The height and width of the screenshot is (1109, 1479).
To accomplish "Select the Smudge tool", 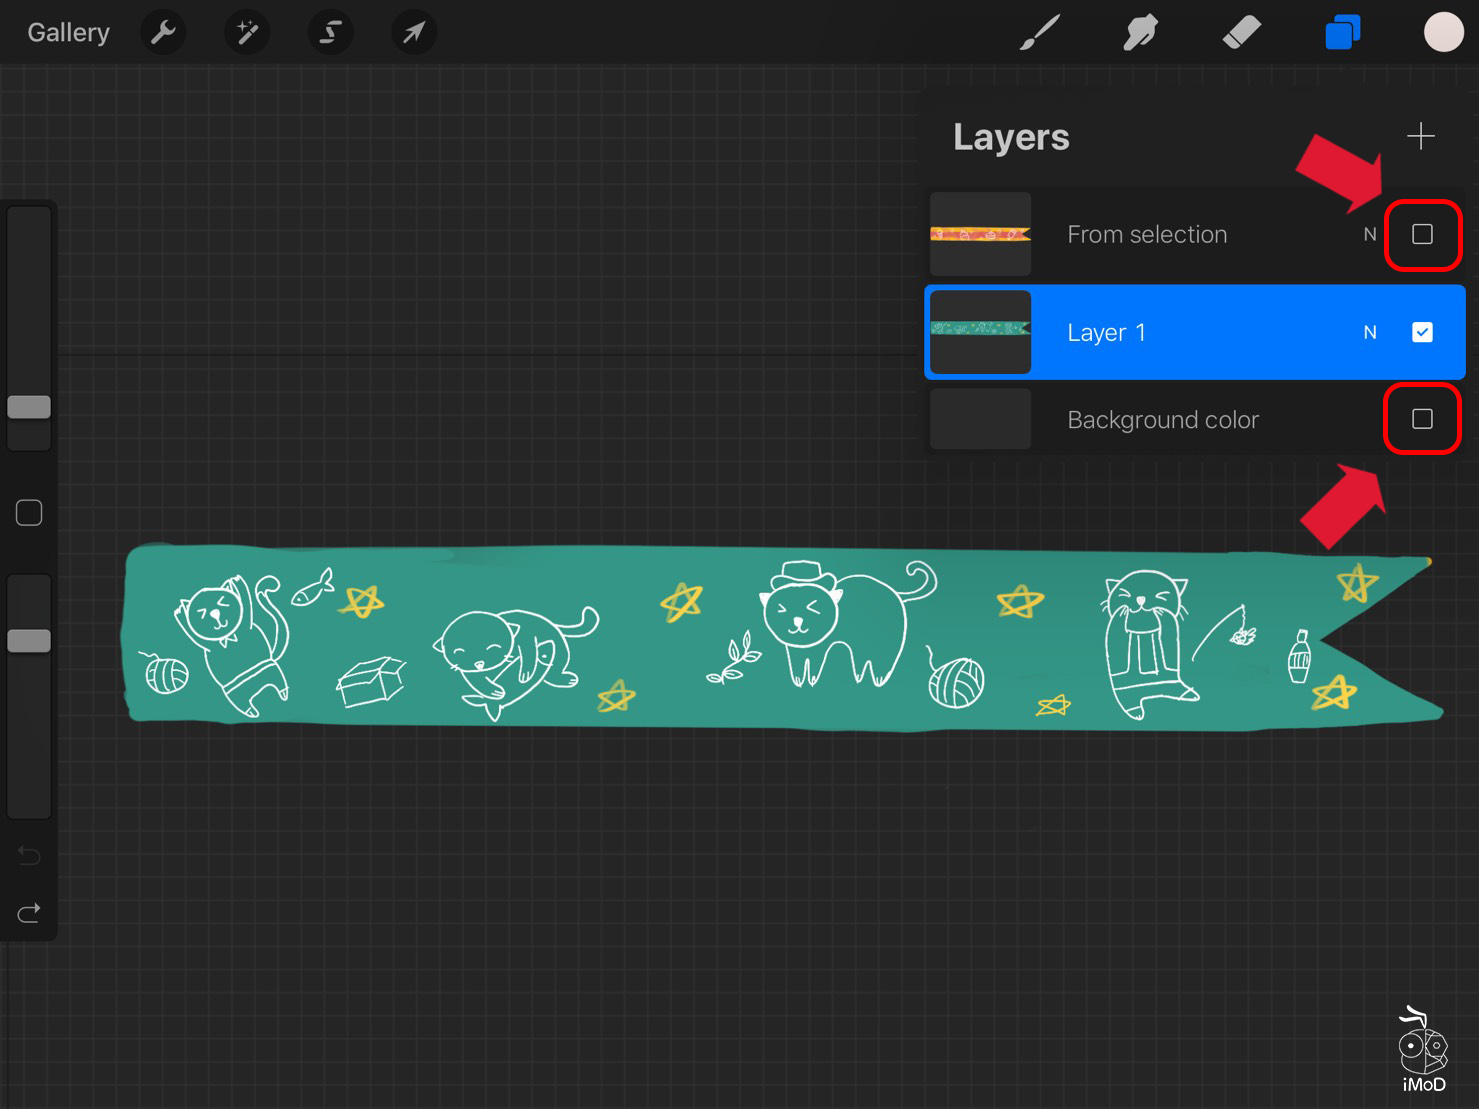I will coord(1140,31).
